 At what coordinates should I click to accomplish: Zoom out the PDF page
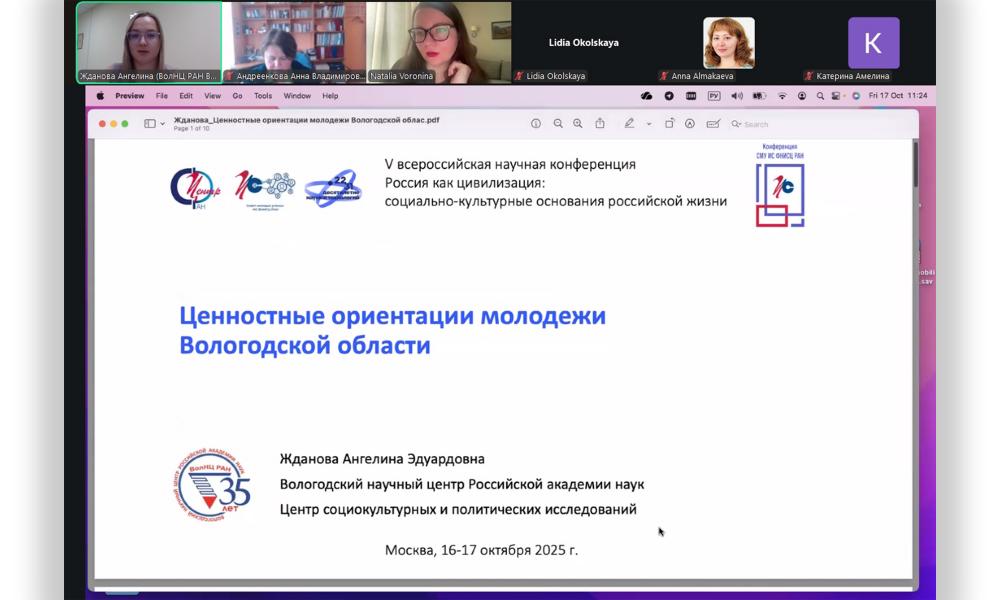point(558,124)
